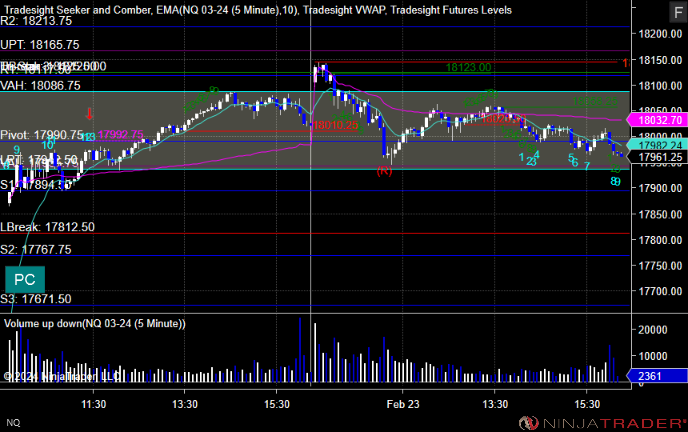Click the red (R) marker below candles
The width and height of the screenshot is (688, 432).
coord(384,171)
